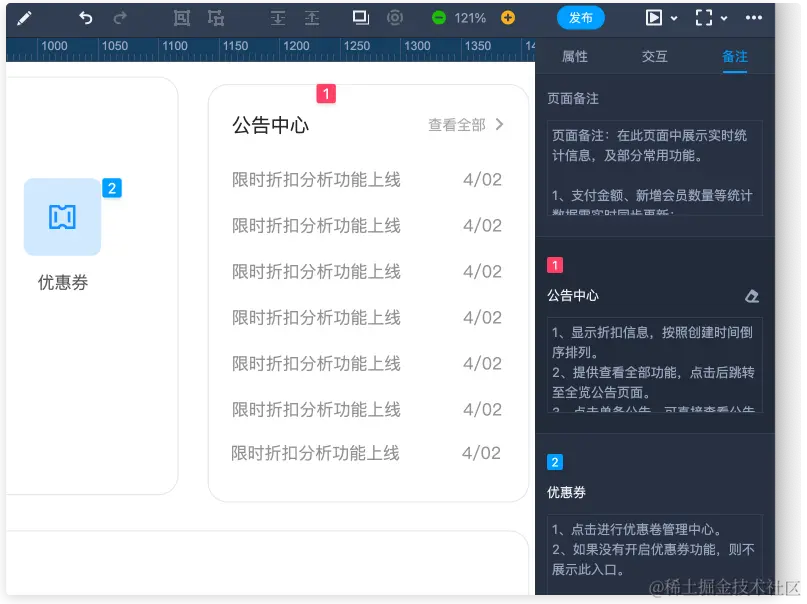Select red note marker 1 in panel

coord(555,265)
